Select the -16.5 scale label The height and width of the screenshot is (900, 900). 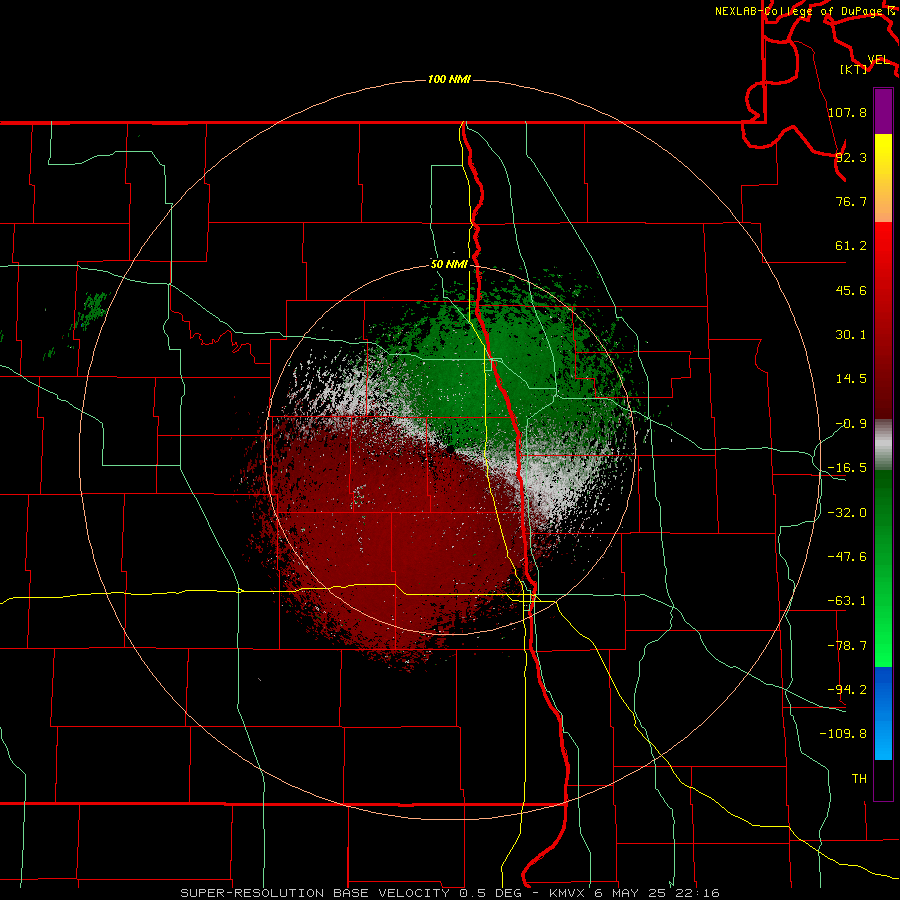coord(847,468)
